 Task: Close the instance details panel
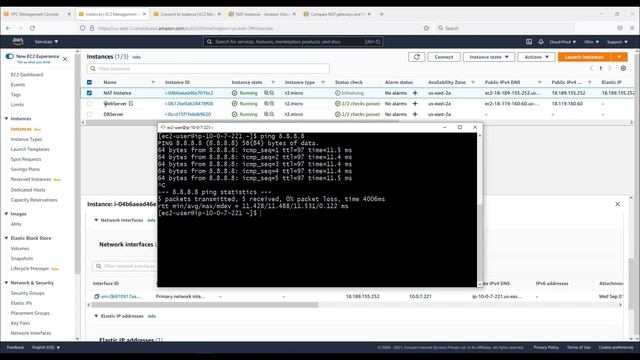point(618,204)
